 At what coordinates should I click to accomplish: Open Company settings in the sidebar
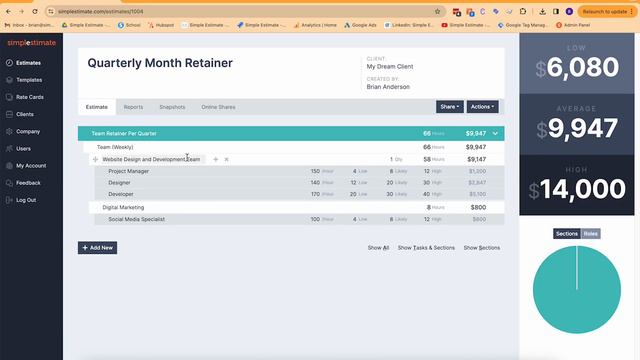[23, 131]
